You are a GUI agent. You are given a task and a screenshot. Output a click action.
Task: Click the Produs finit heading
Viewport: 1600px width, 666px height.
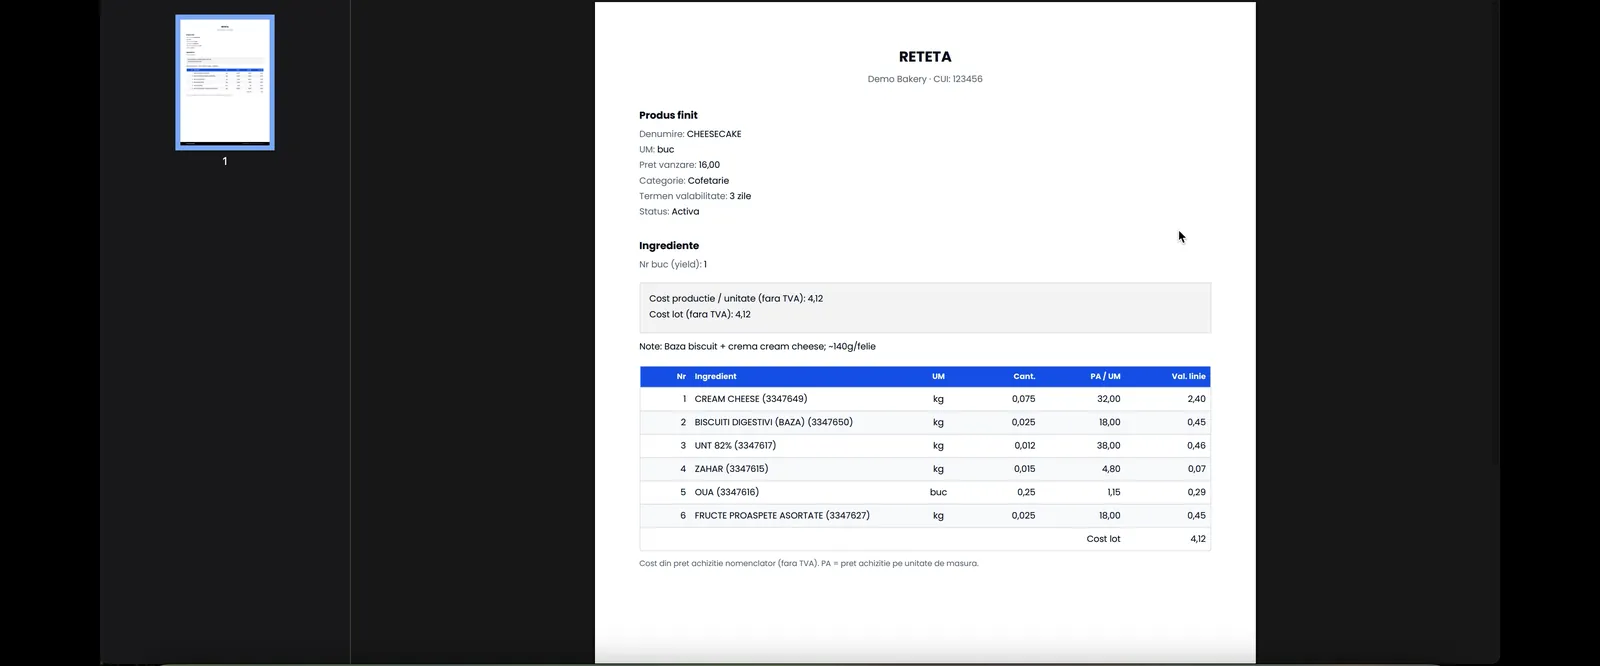click(x=668, y=115)
